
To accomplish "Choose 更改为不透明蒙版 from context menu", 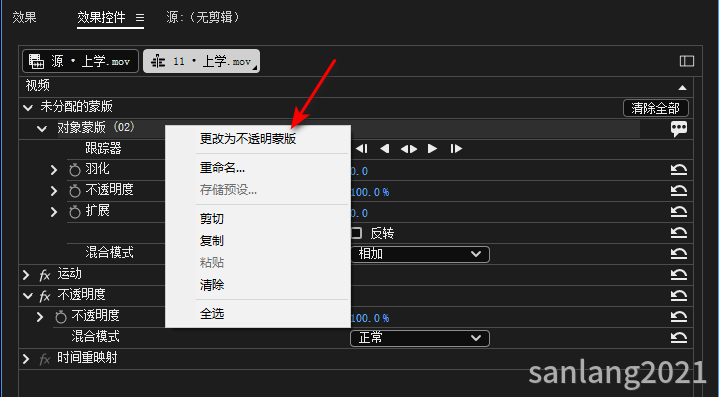I will coord(248,138).
